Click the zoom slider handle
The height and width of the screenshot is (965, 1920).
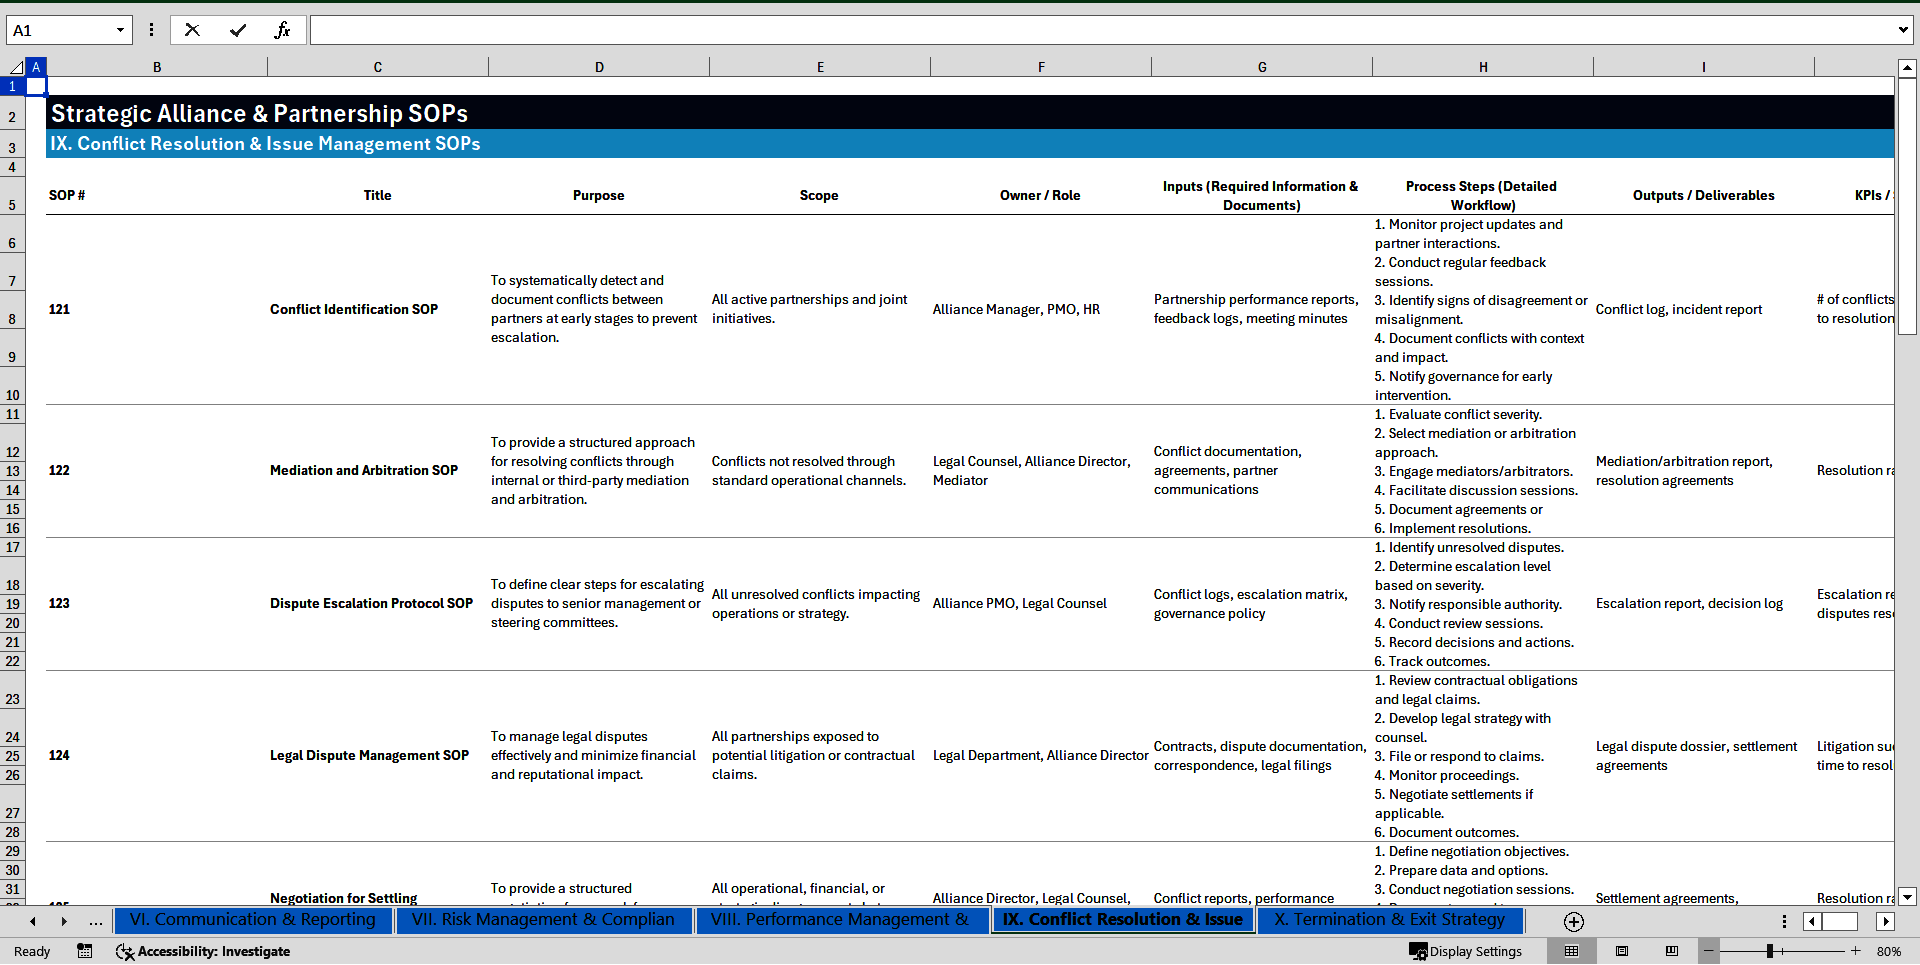tap(1769, 951)
